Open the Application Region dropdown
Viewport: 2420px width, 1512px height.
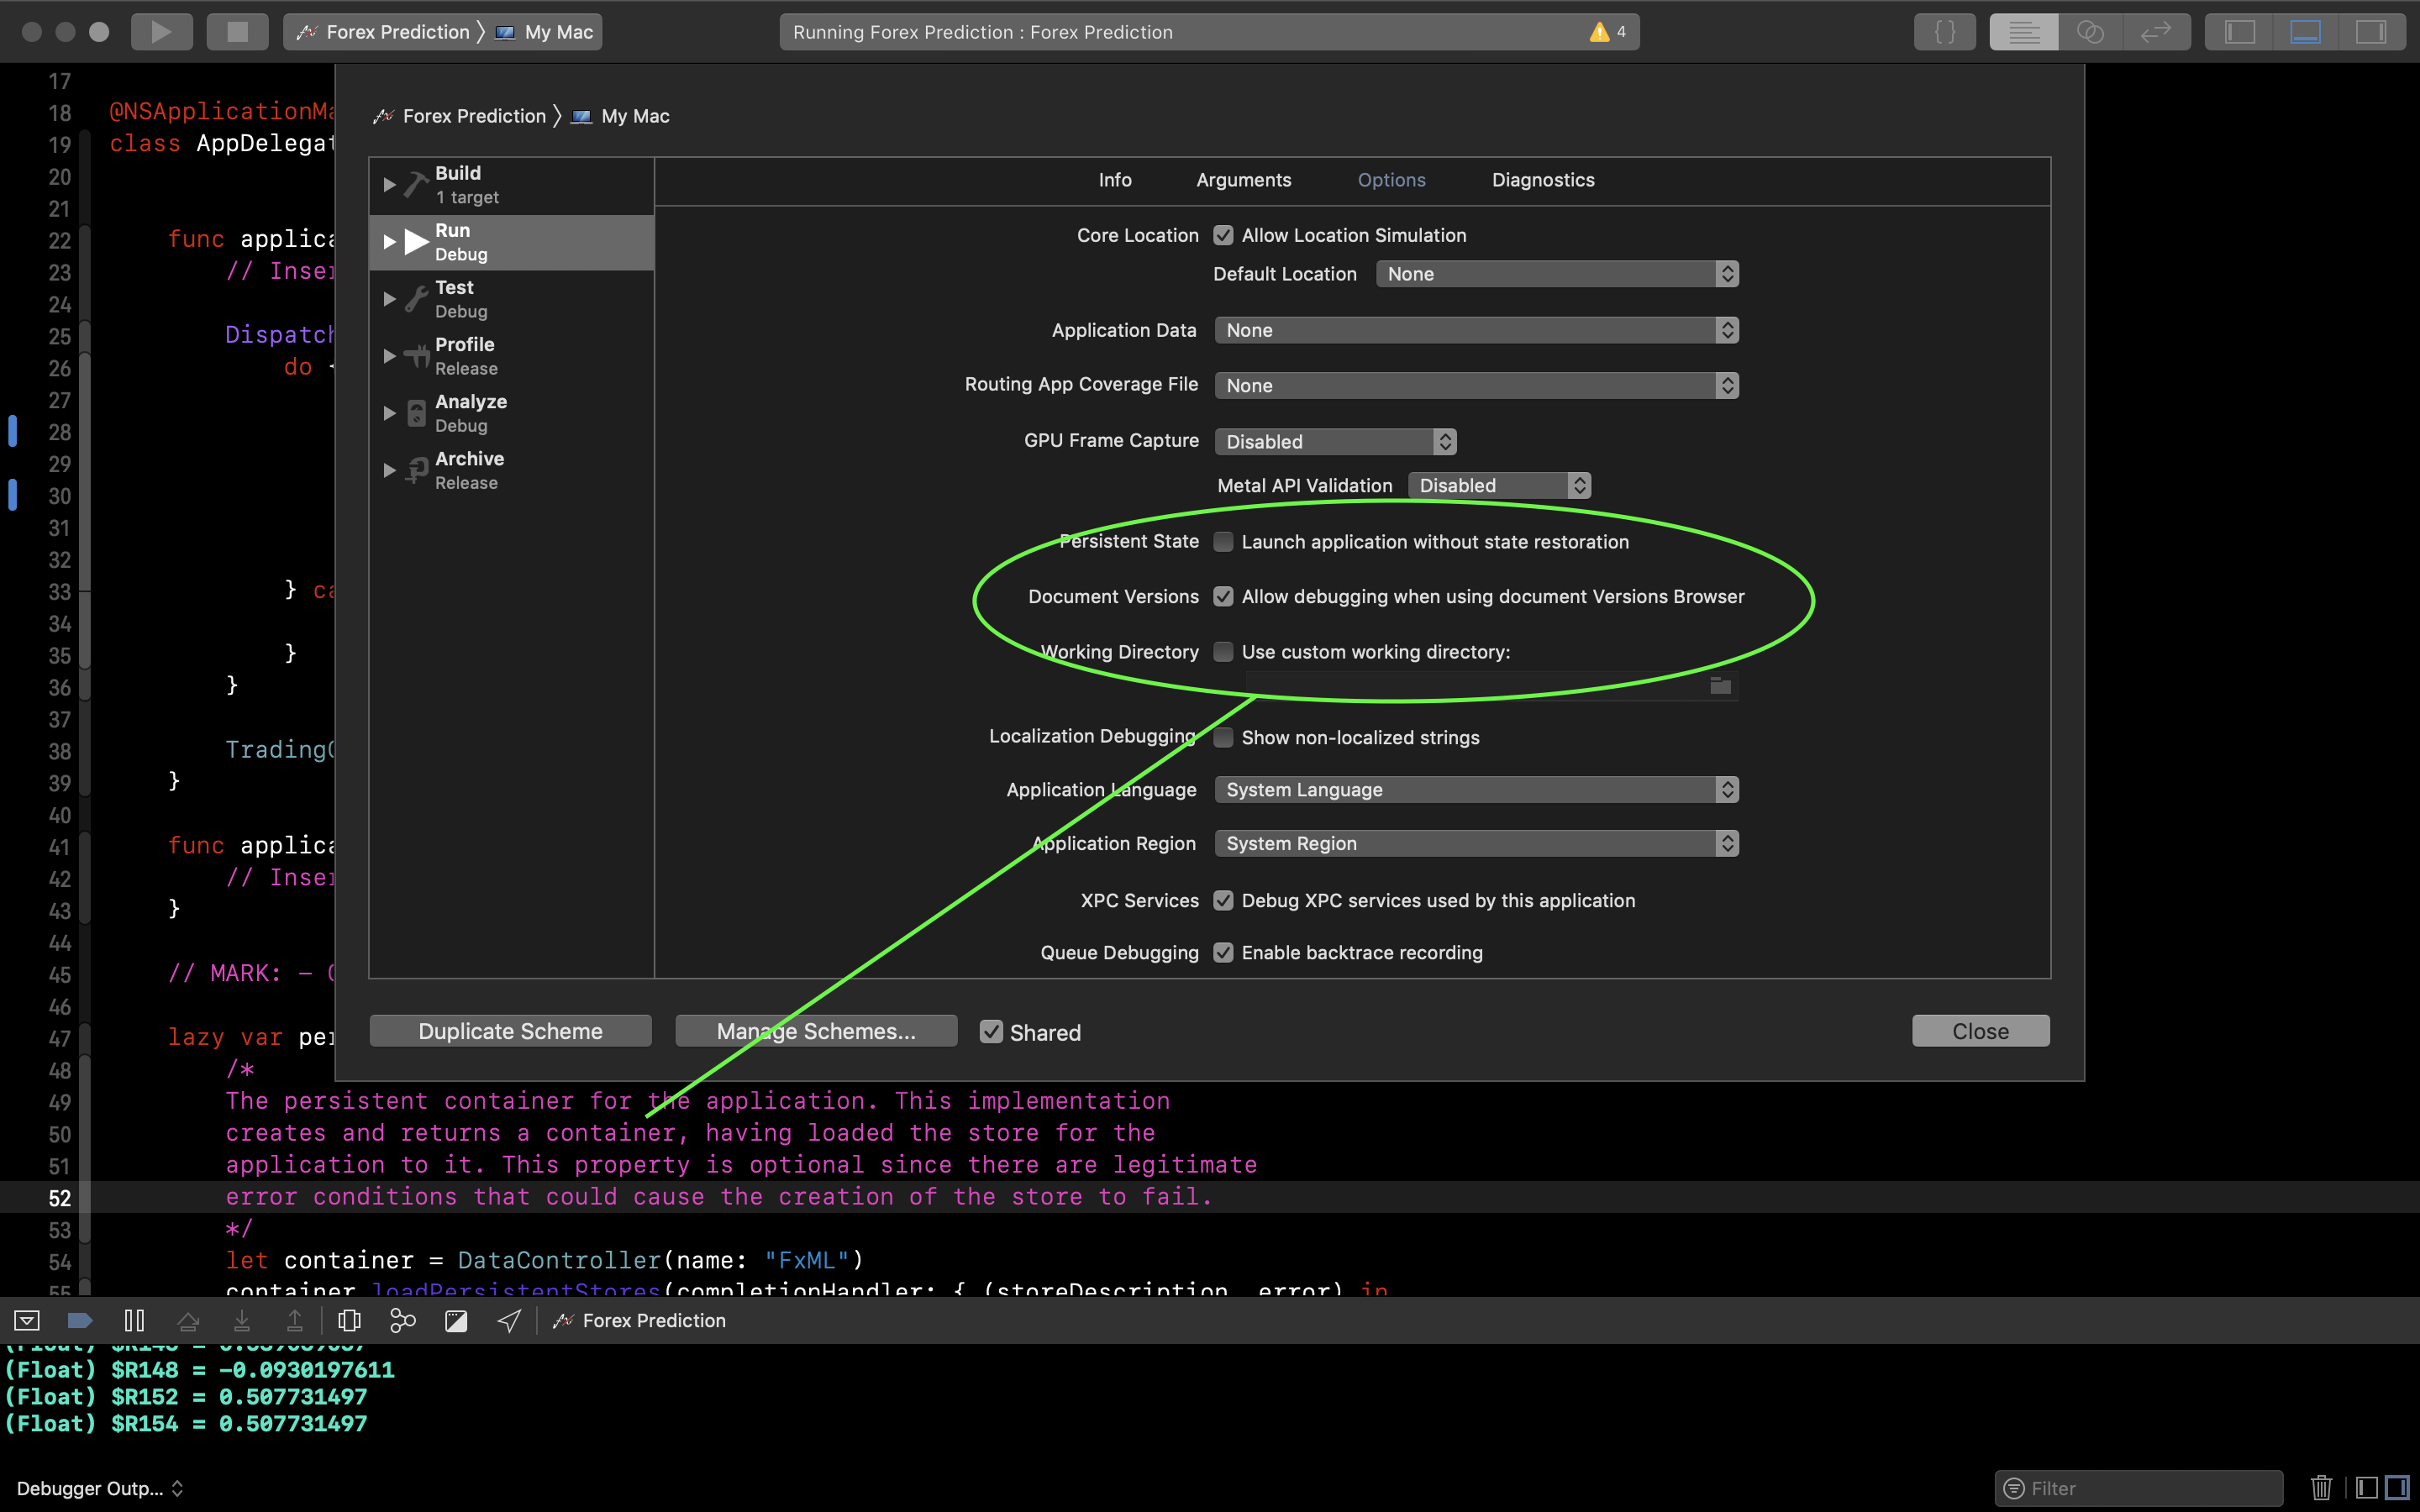point(1476,844)
